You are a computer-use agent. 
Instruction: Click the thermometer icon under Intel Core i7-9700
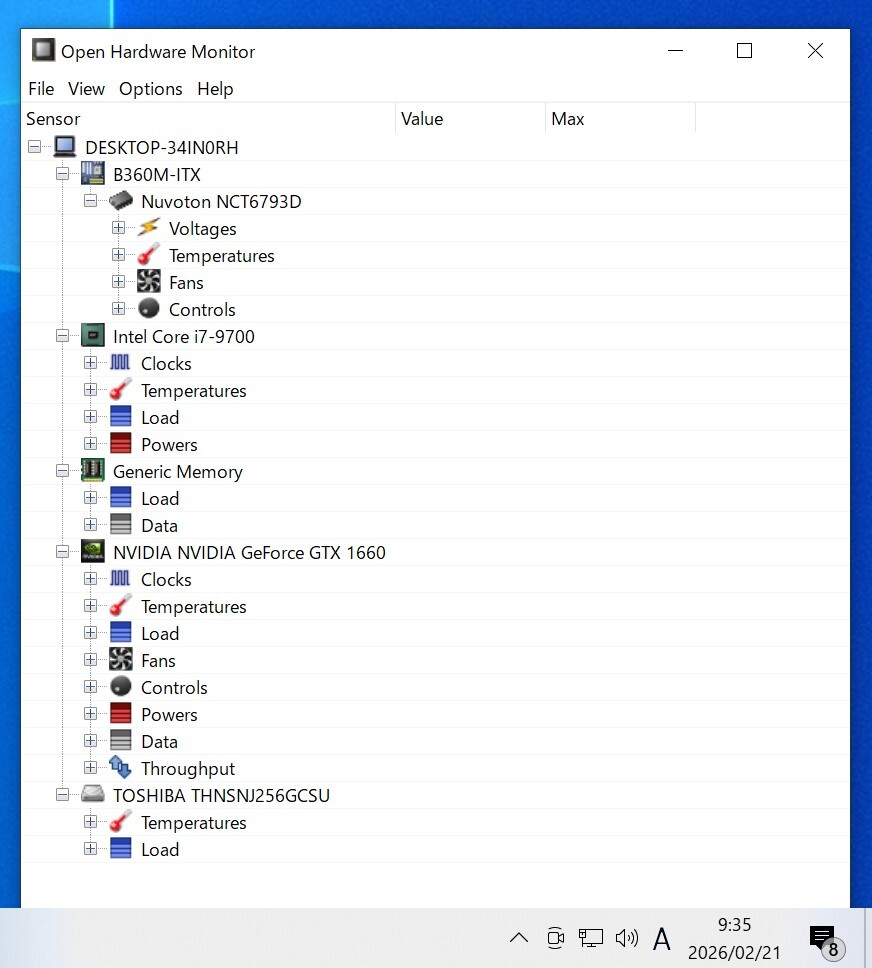(120, 390)
